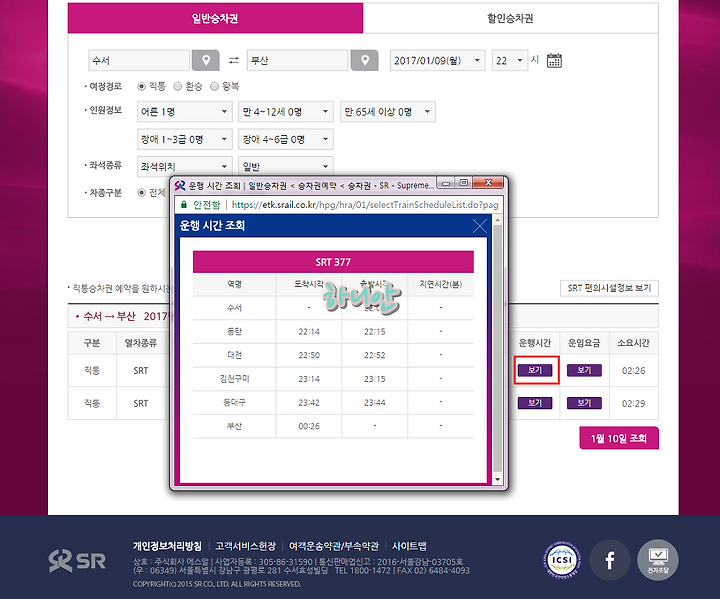The width and height of the screenshot is (720, 599).
Task: Click the 김천구미 station row name
Action: [x=234, y=379]
